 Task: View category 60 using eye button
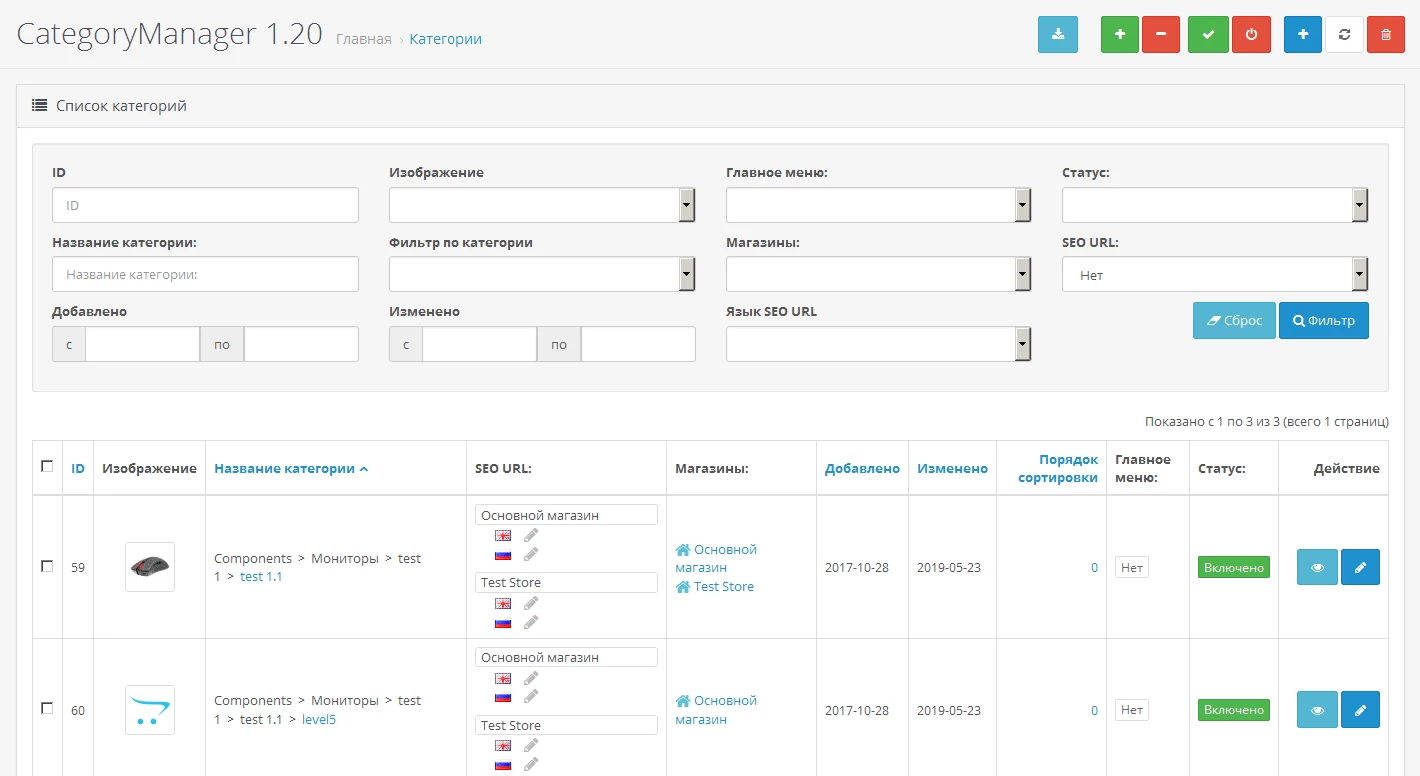click(1317, 710)
